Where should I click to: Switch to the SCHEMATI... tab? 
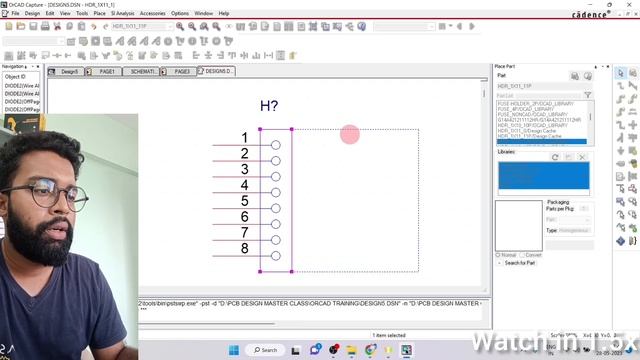(x=141, y=71)
